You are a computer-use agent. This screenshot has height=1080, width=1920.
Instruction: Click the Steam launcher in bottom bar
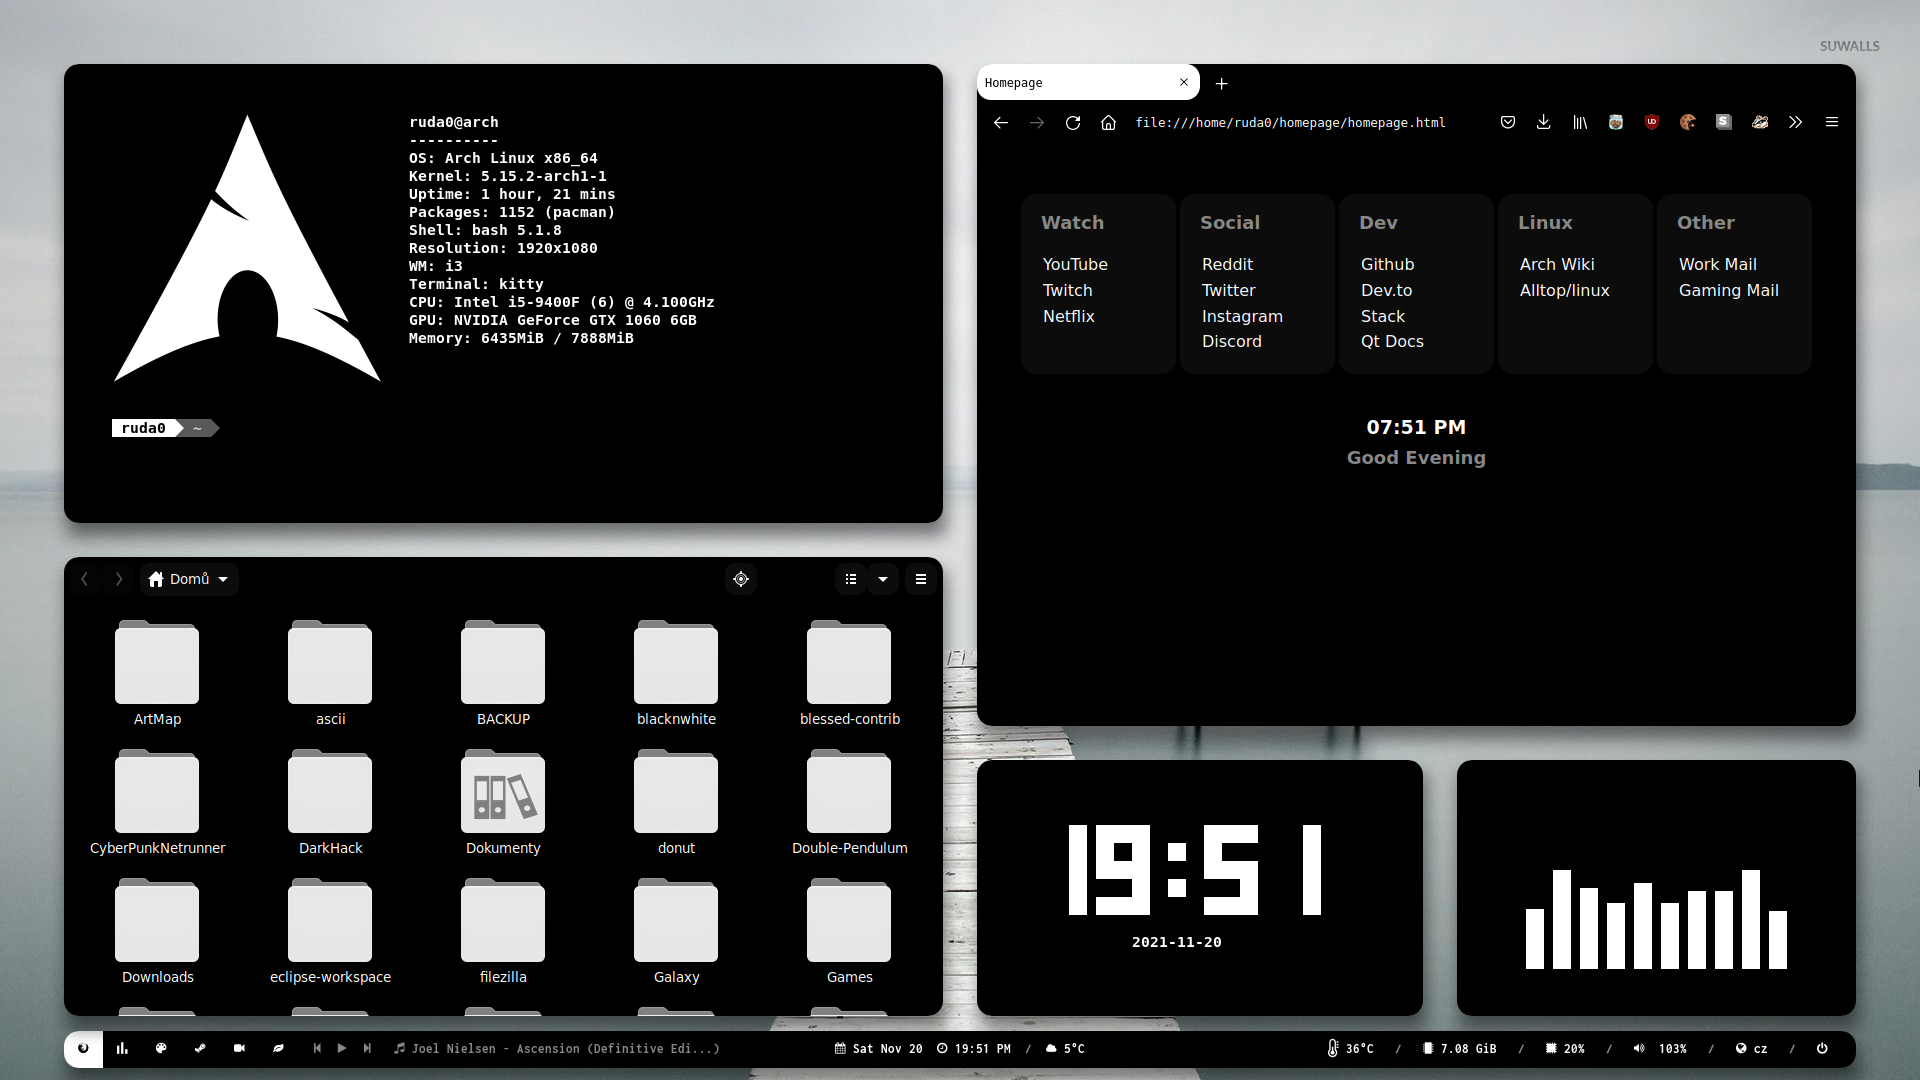point(200,1048)
